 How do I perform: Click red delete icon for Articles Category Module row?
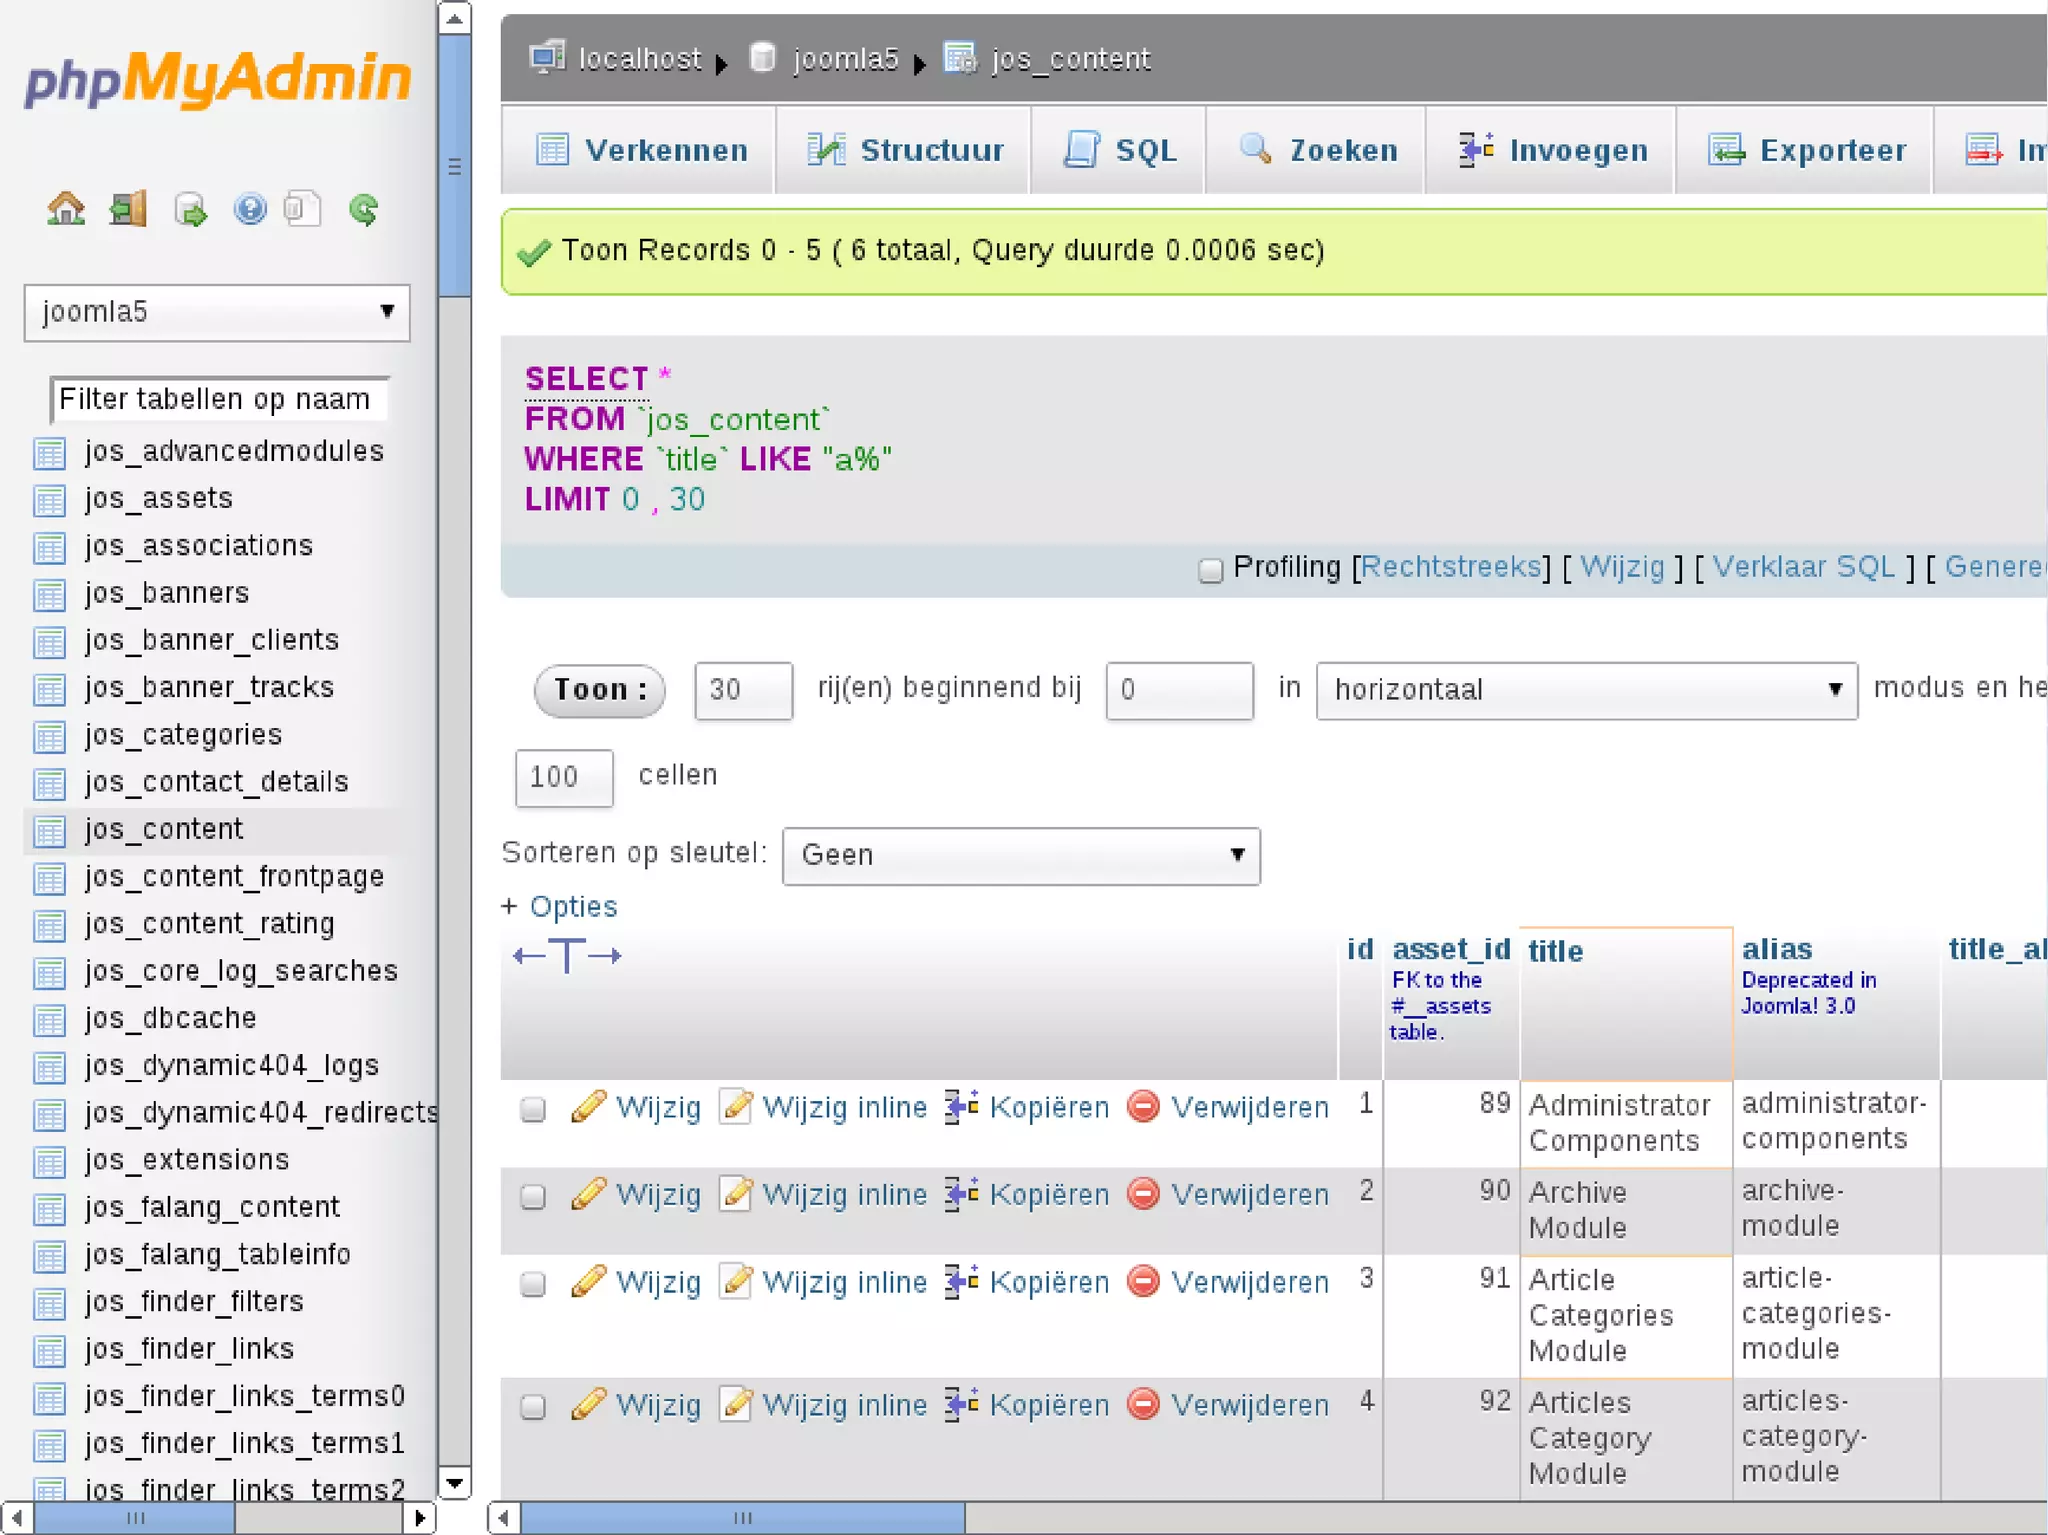(x=1143, y=1404)
